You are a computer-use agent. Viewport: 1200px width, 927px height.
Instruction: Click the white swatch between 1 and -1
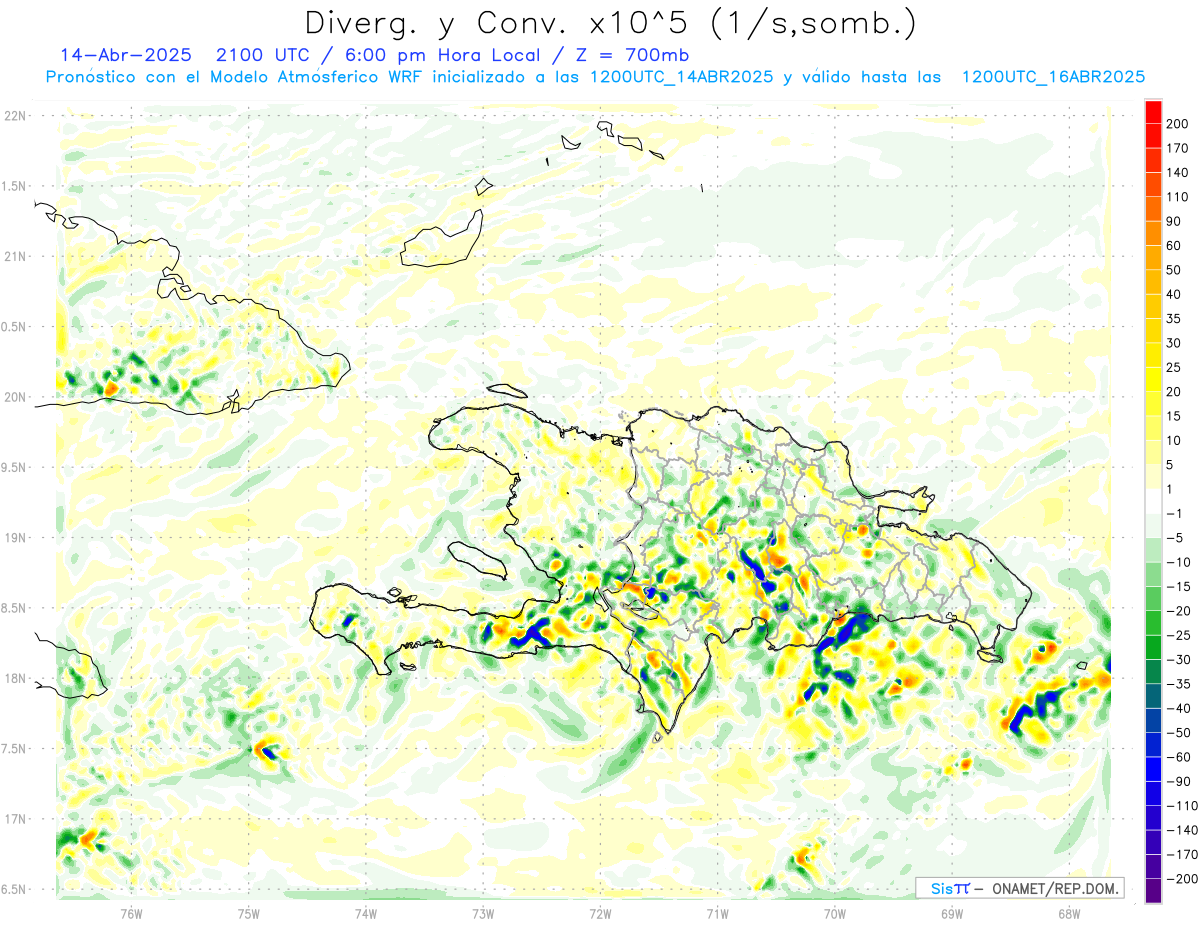[x=1153, y=501]
